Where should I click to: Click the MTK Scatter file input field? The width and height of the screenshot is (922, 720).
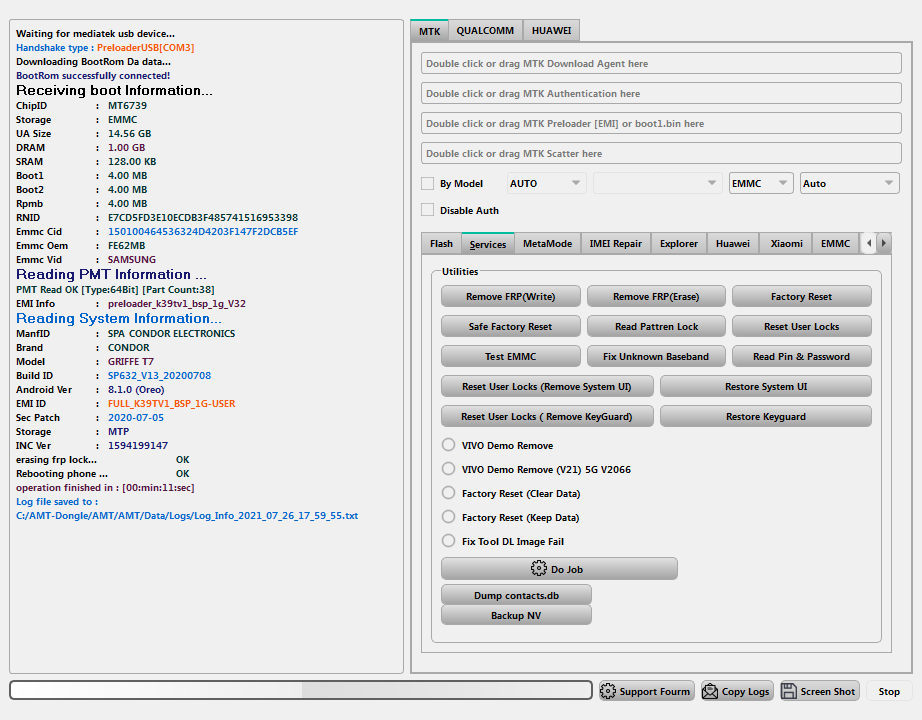[x=661, y=154]
